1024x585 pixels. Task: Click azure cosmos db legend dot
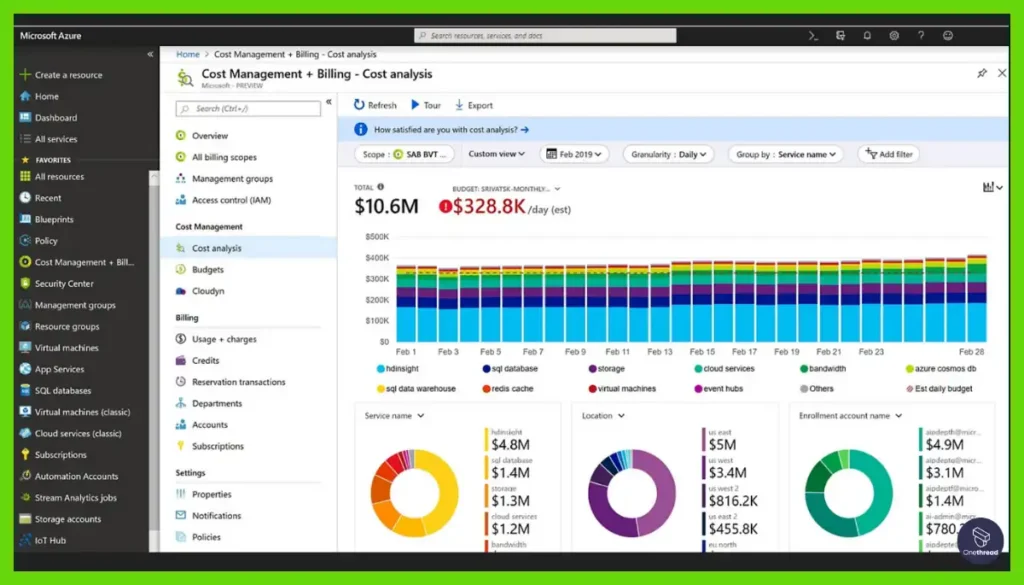[910, 369]
